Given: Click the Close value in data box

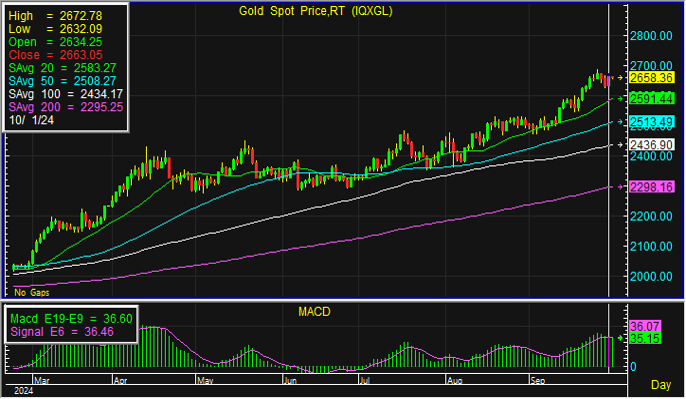Looking at the screenshot, I should 55,55.
